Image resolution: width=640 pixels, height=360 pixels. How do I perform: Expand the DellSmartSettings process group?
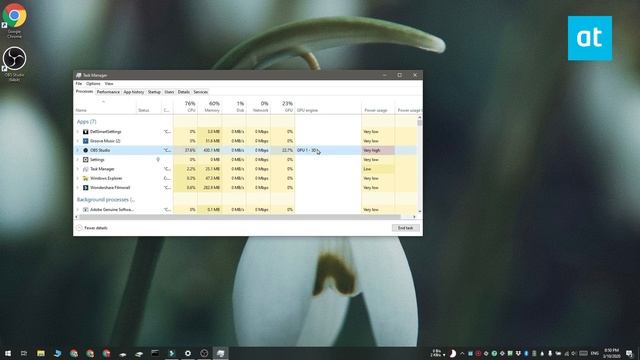click(x=78, y=132)
